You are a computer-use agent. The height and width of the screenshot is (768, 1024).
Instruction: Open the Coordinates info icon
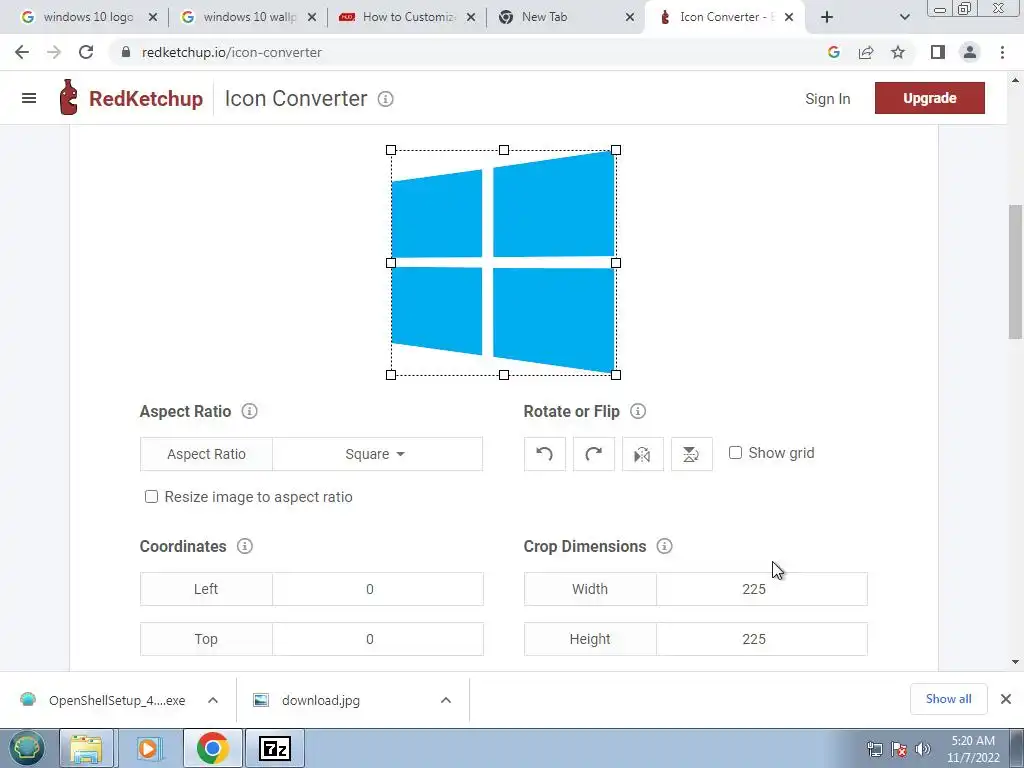click(x=245, y=547)
